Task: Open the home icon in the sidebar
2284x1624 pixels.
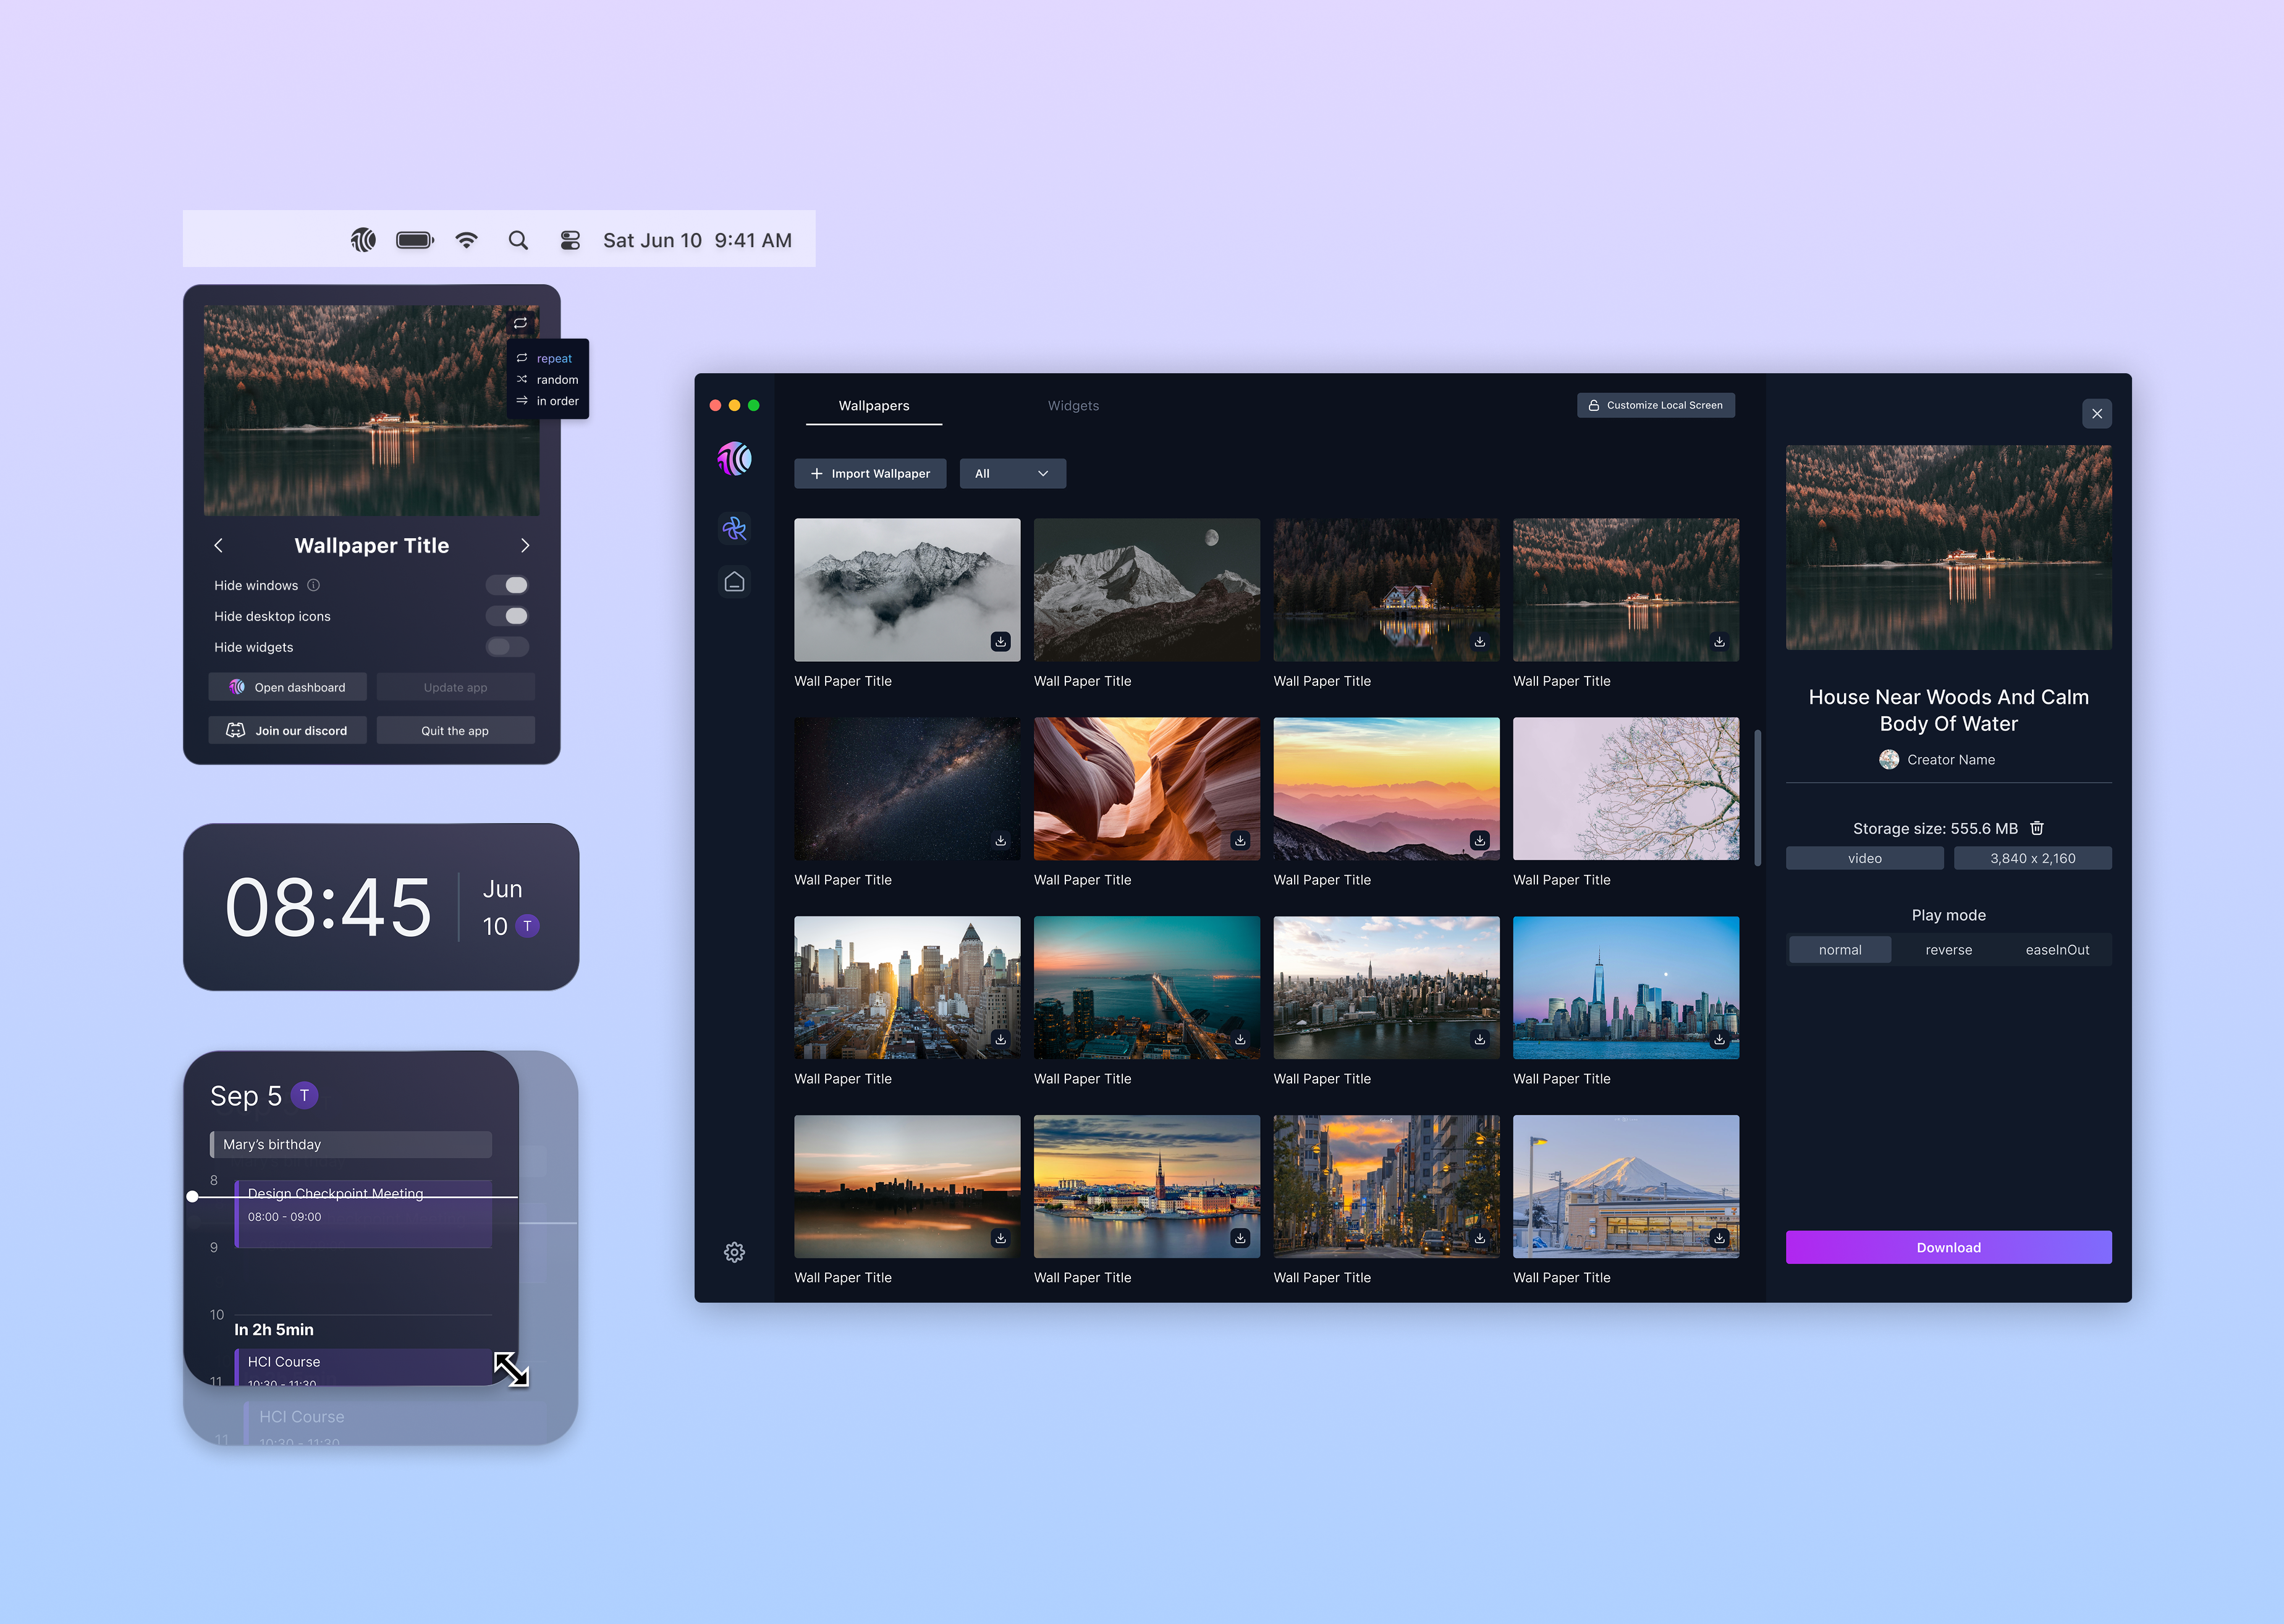Action: click(x=734, y=581)
